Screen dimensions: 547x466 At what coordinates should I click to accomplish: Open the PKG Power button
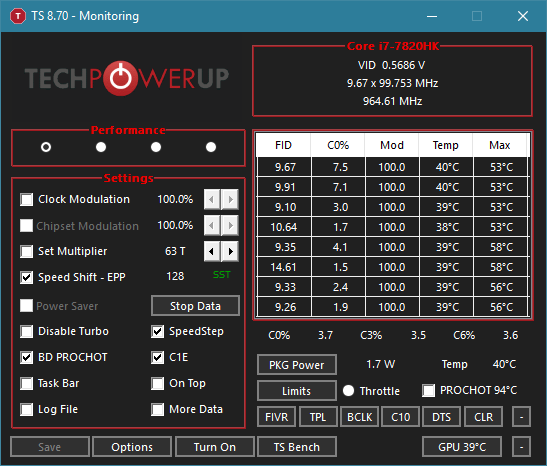(297, 365)
